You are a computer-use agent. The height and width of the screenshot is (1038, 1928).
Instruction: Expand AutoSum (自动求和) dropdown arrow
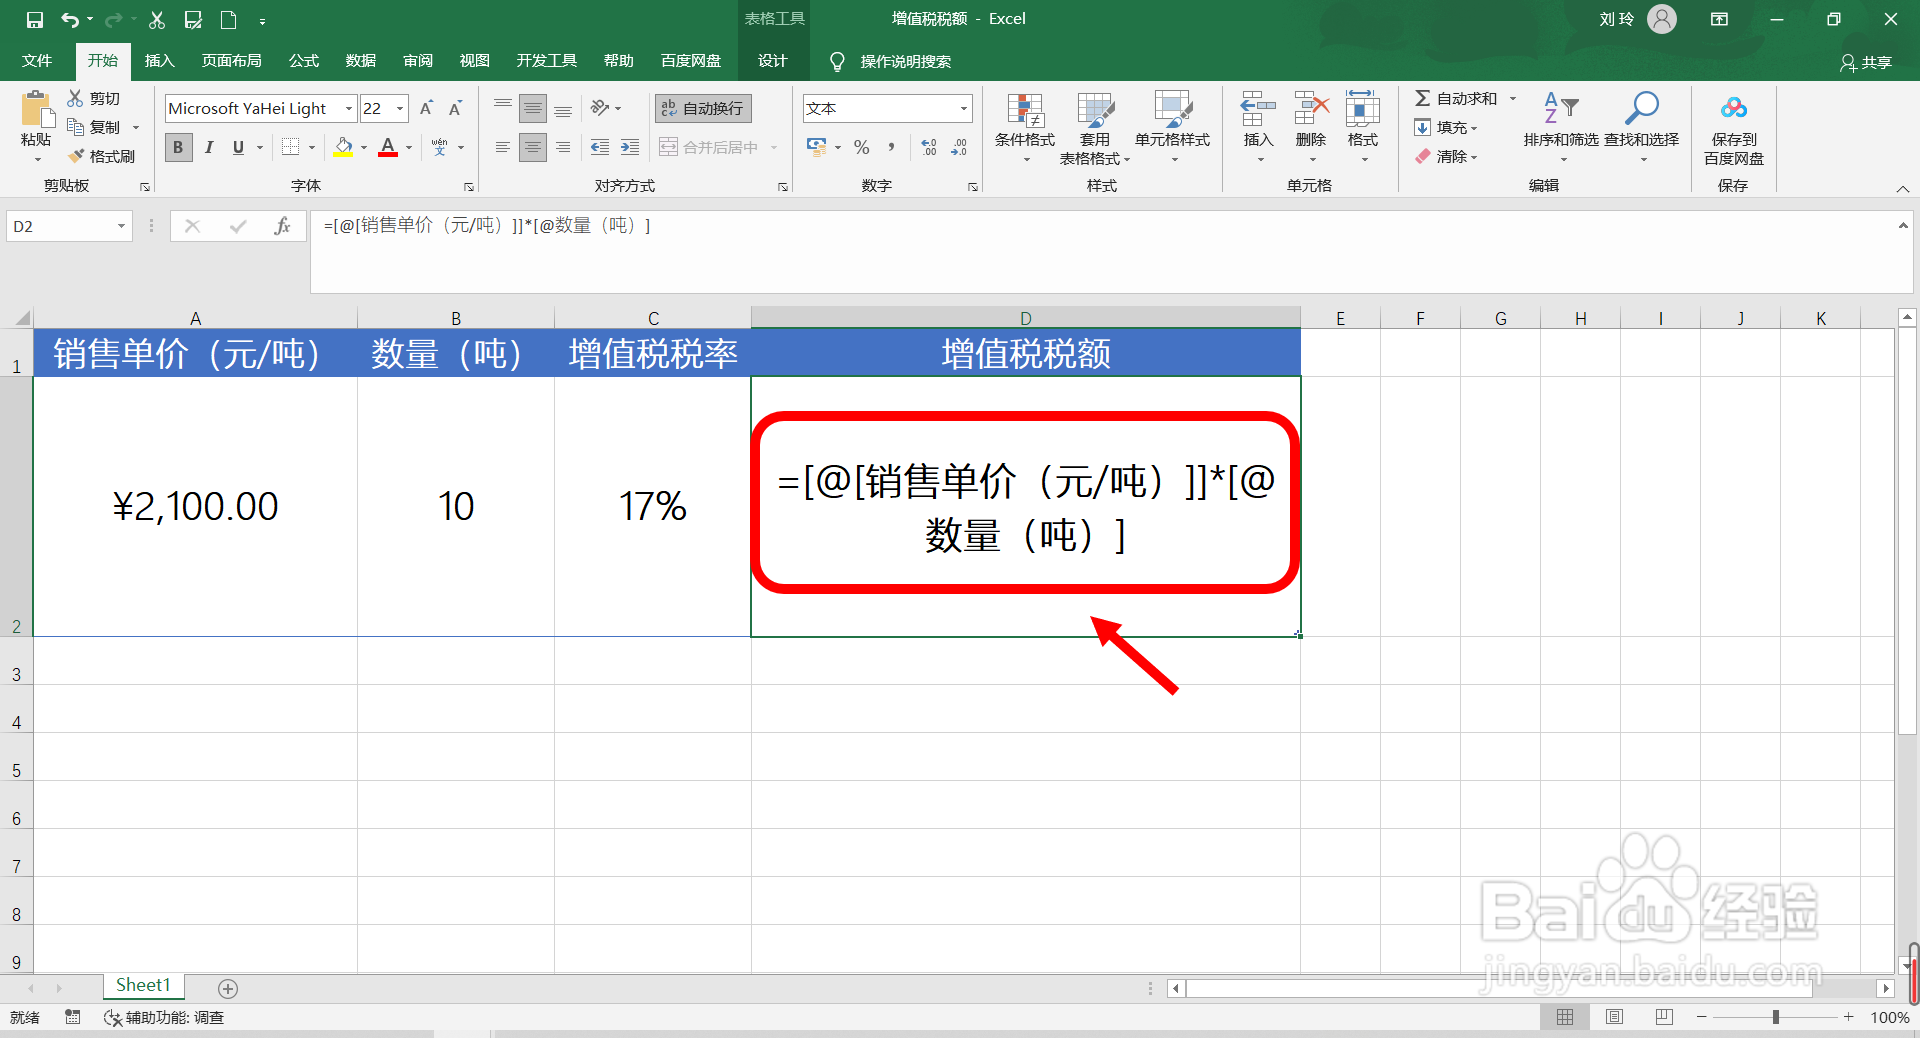1513,98
